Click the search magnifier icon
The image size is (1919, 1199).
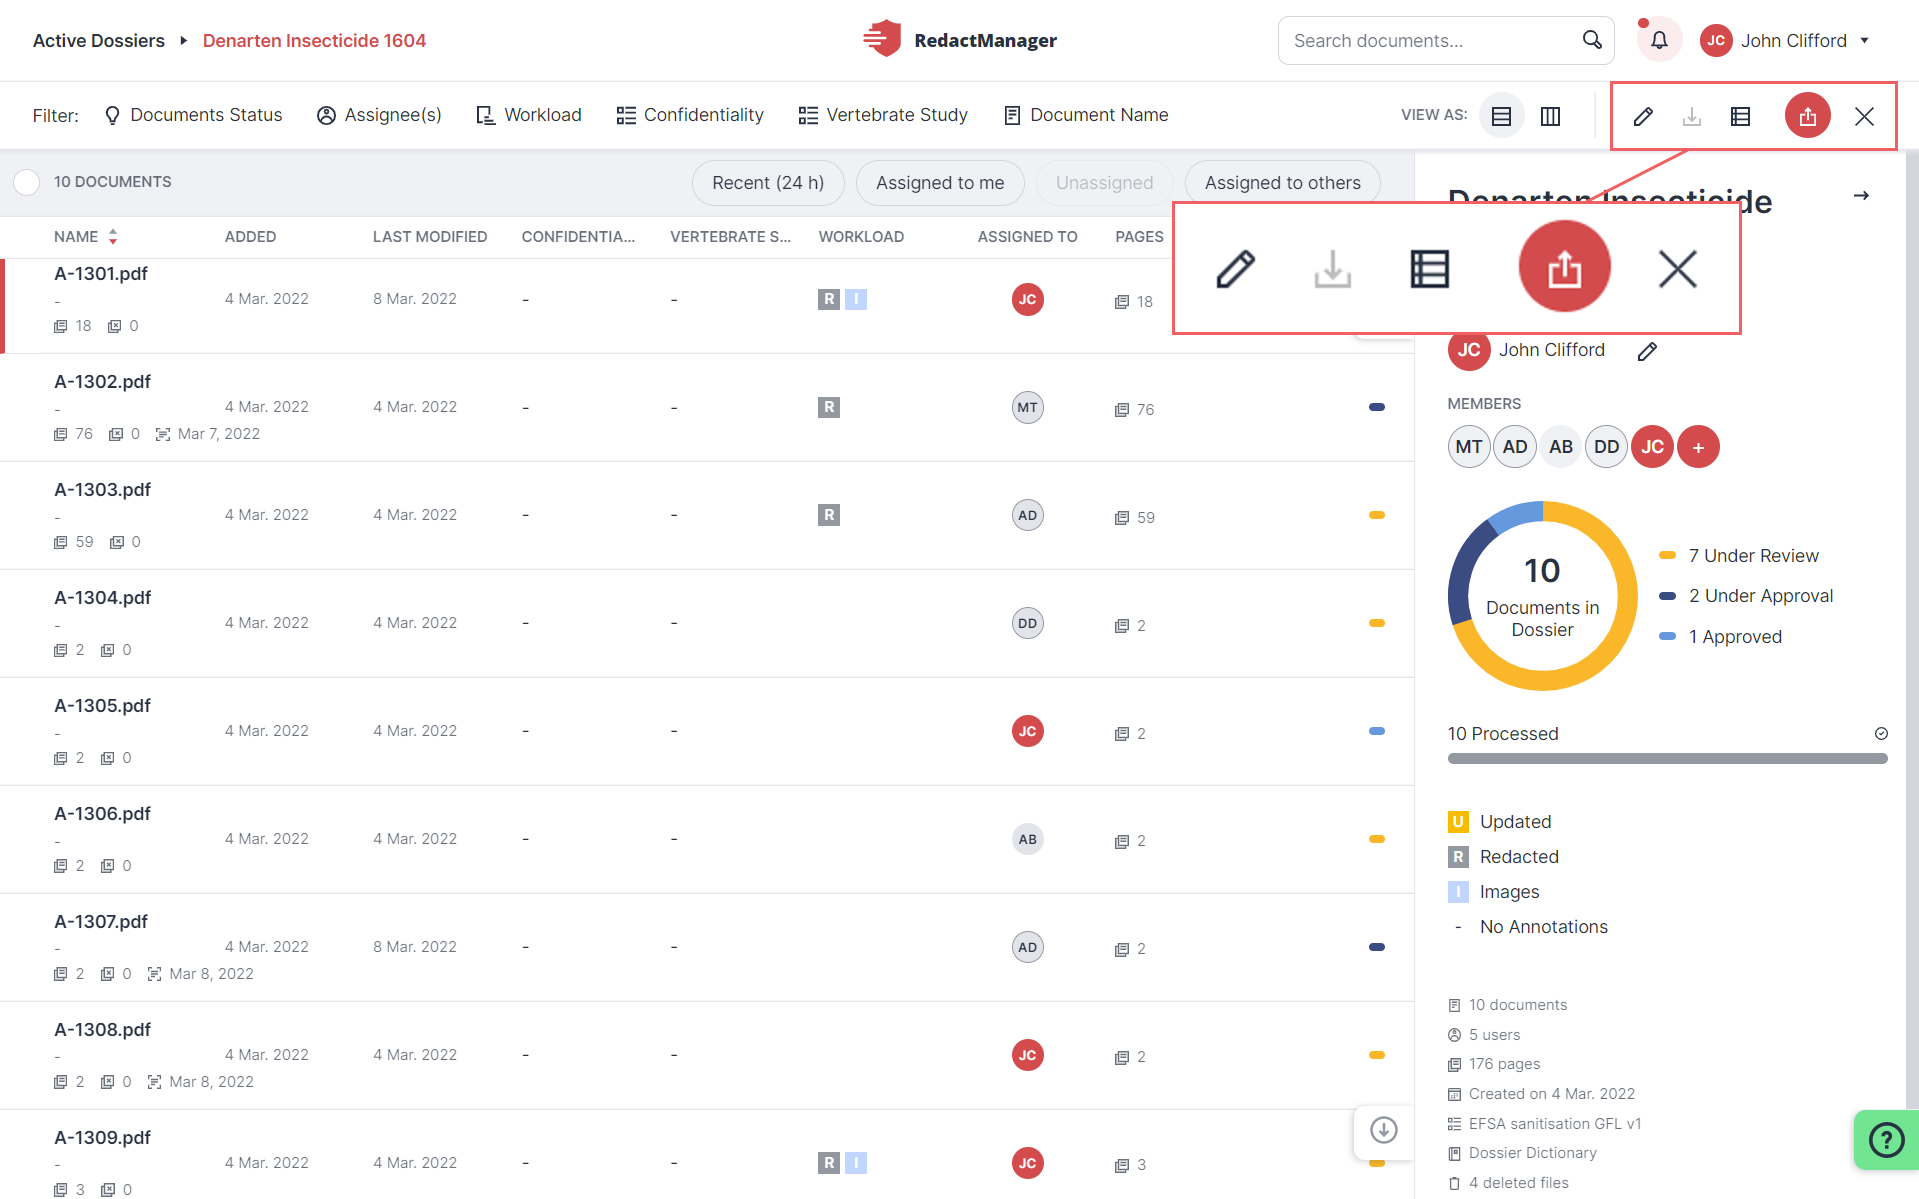tap(1592, 40)
